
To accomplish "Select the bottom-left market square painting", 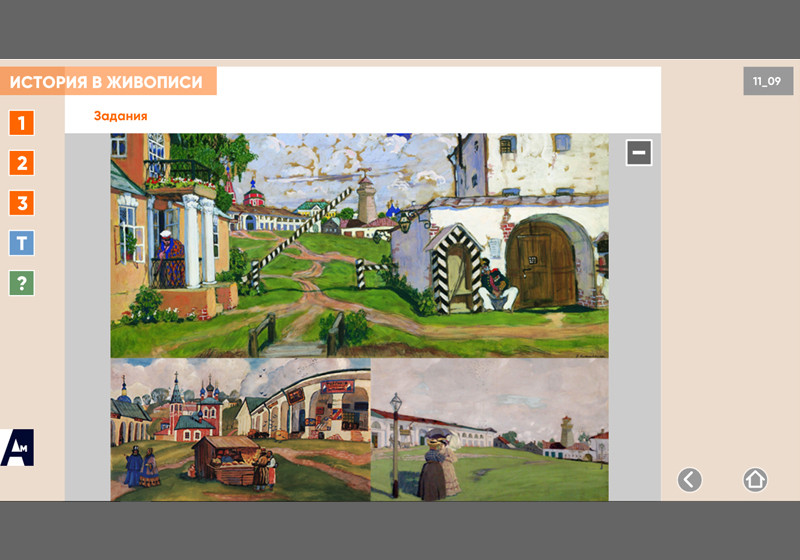I will tap(240, 429).
